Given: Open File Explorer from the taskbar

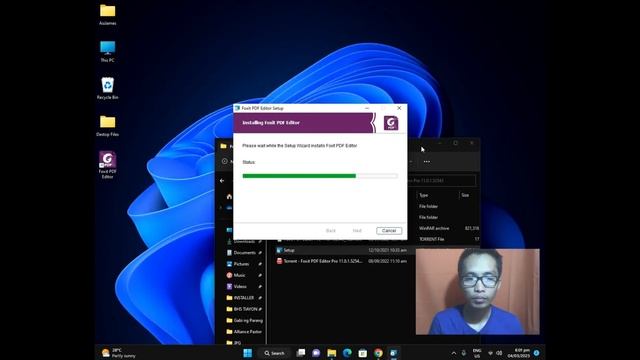Looking at the screenshot, I should point(331,353).
